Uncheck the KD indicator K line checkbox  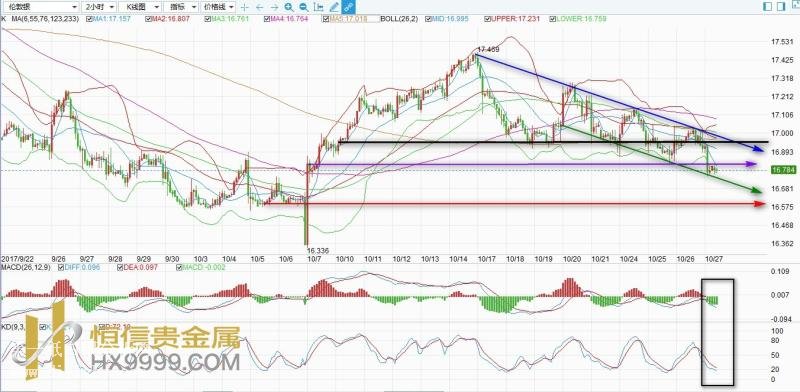43,326
